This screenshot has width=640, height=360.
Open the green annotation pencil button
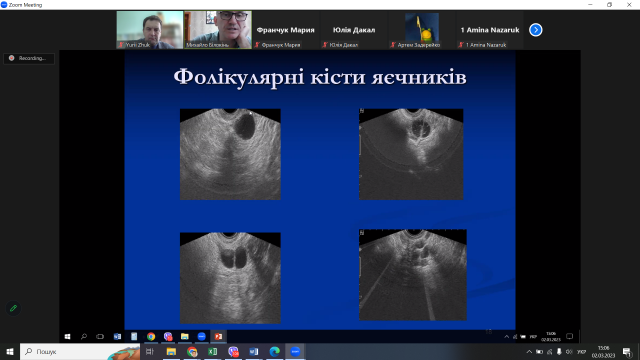[13, 308]
